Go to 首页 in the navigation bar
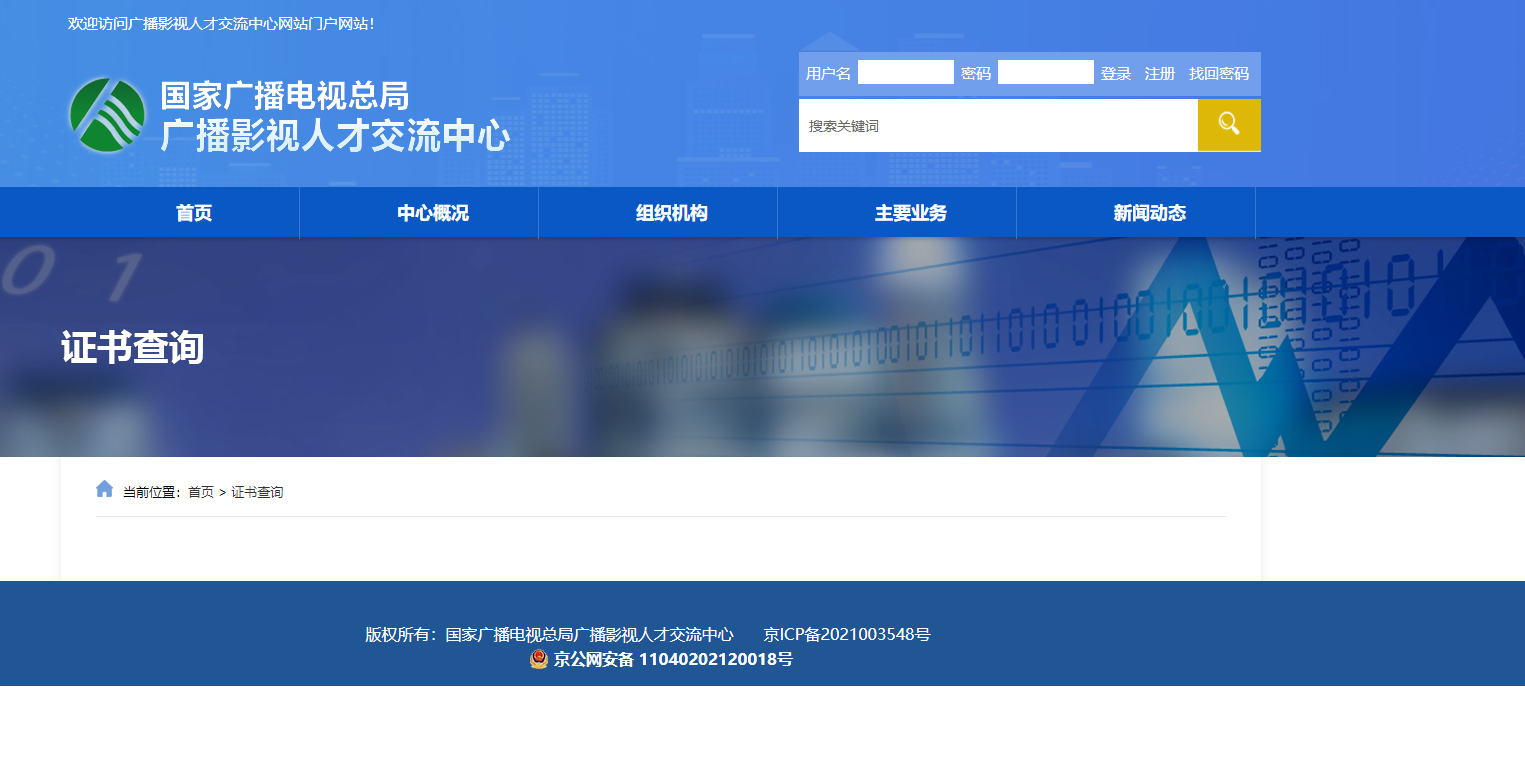The width and height of the screenshot is (1525, 784). [194, 213]
